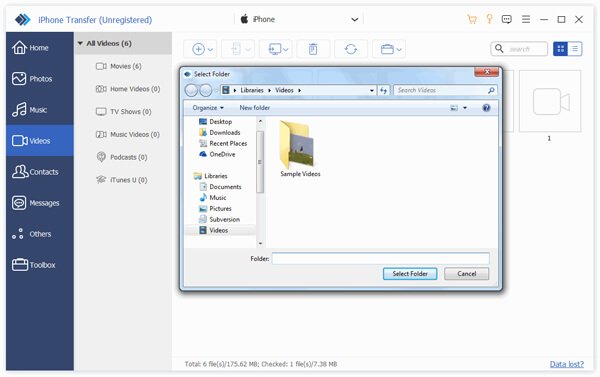600x377 pixels.
Task: Open the Organize dropdown menu
Action: (208, 108)
